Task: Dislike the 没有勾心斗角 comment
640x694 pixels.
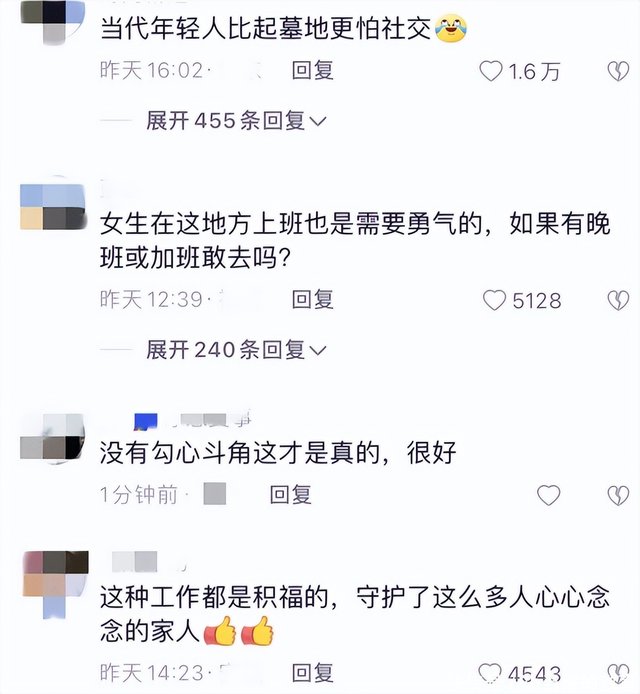Action: click(x=618, y=495)
